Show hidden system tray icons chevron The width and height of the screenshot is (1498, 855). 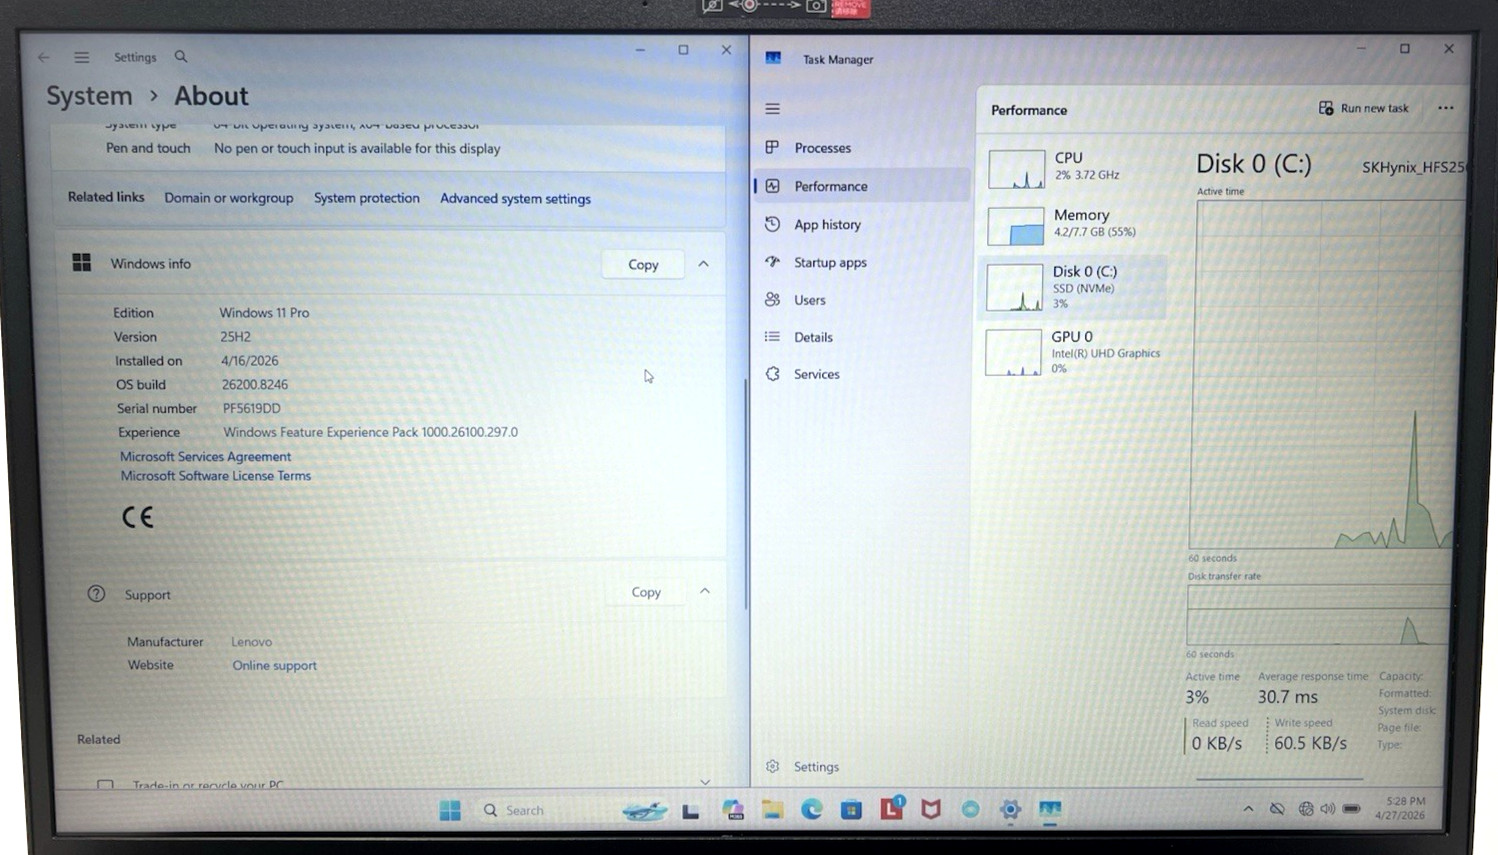tap(1248, 809)
